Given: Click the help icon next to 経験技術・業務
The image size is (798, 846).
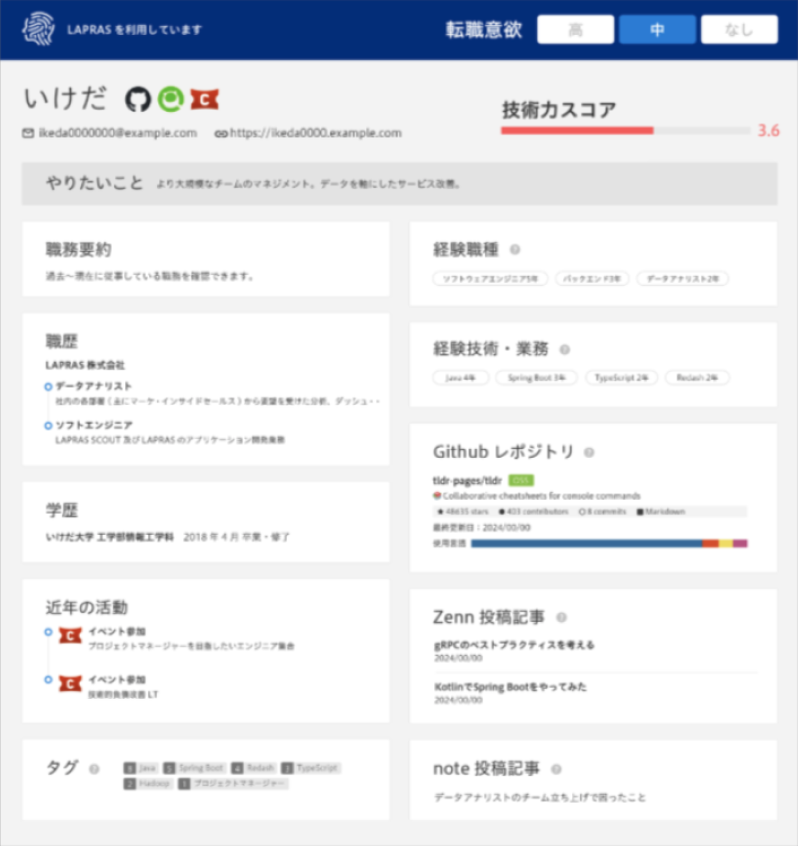Looking at the screenshot, I should pyautogui.click(x=565, y=350).
